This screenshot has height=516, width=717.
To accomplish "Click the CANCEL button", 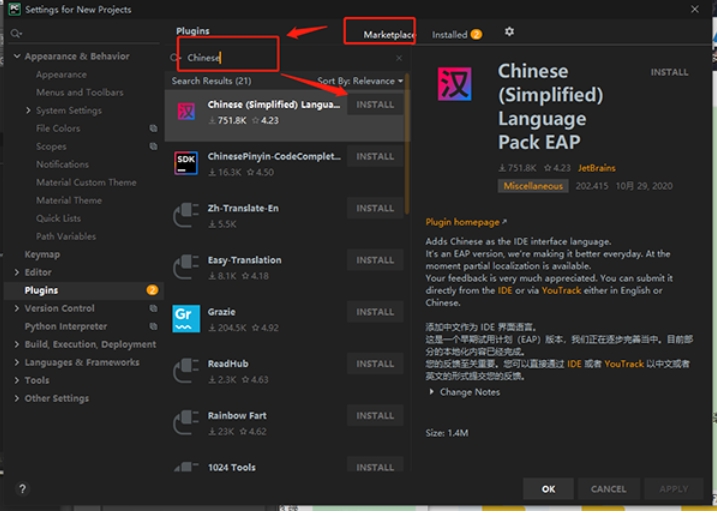I will [608, 489].
